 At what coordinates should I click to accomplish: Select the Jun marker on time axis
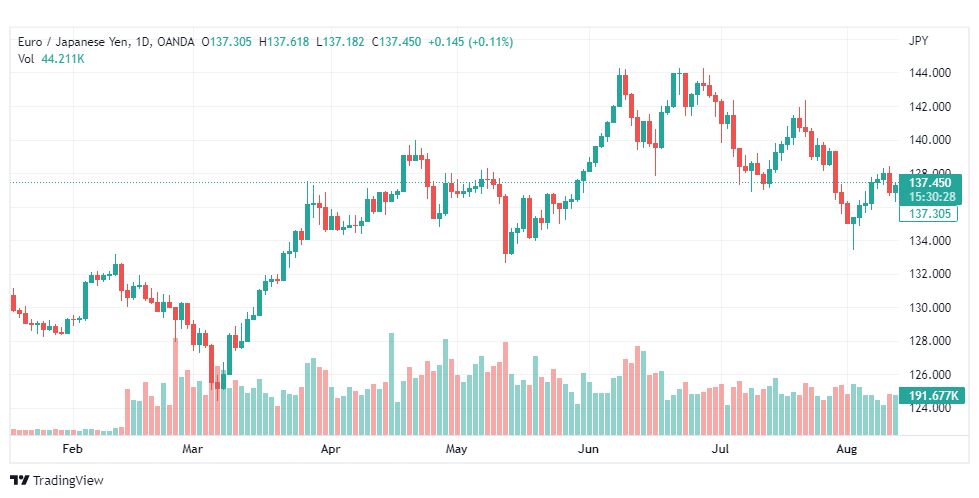click(x=588, y=449)
